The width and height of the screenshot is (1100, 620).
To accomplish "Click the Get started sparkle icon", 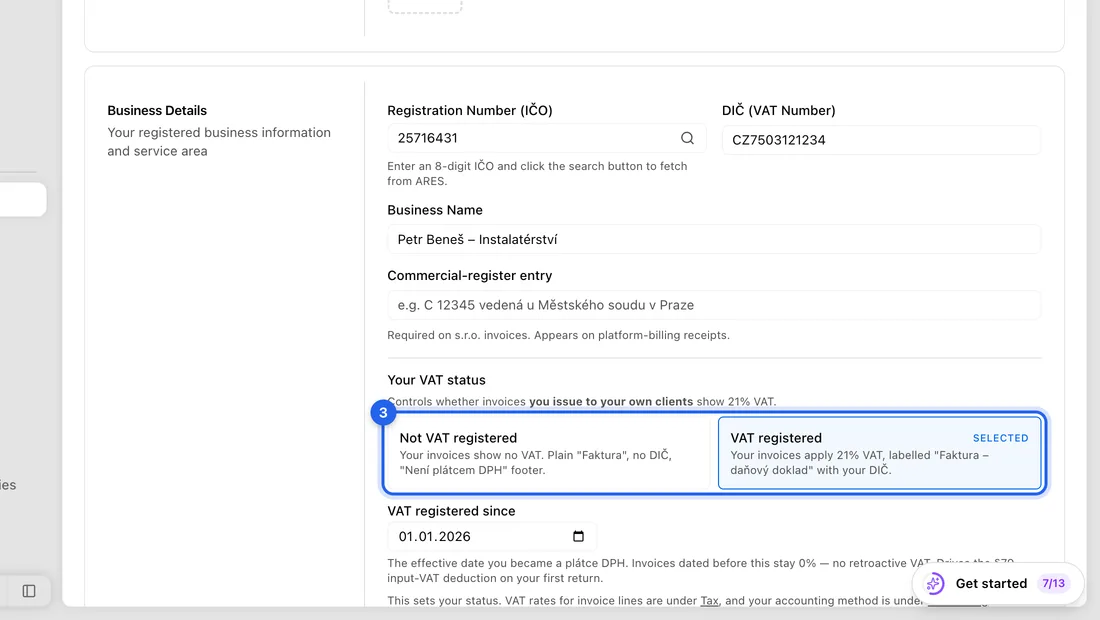I will pyautogui.click(x=934, y=584).
